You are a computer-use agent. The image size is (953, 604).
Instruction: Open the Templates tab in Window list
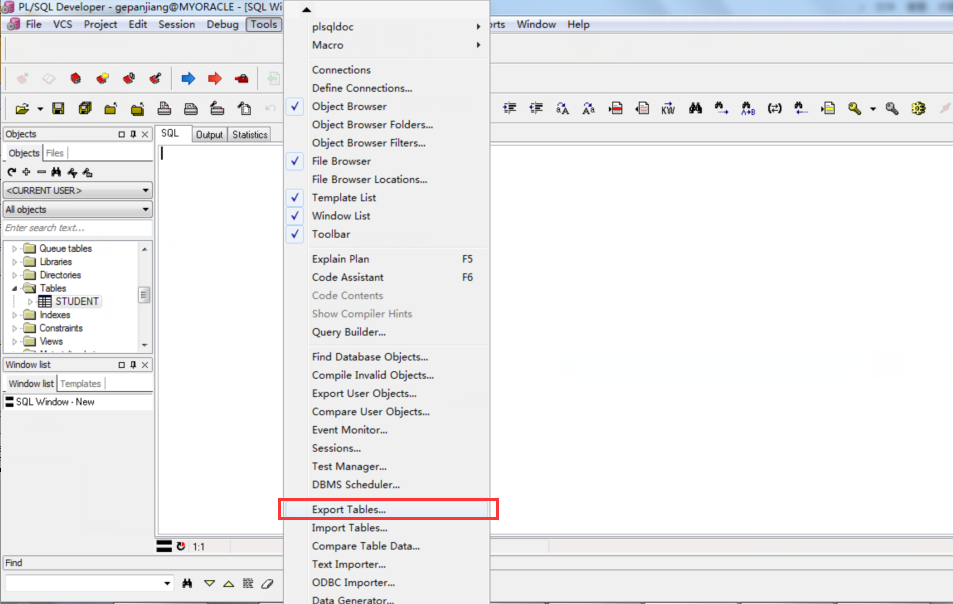[x=81, y=384]
